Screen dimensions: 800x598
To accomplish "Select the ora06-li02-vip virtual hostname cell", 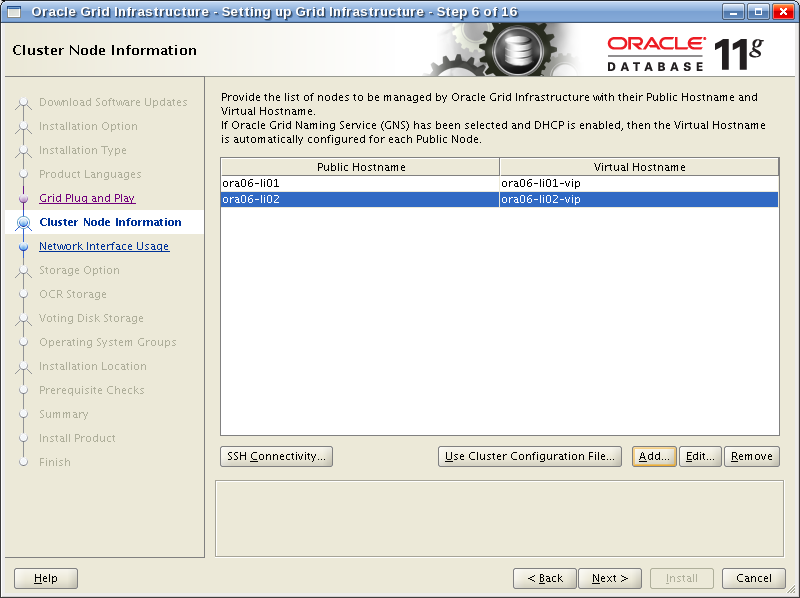I will point(639,200).
